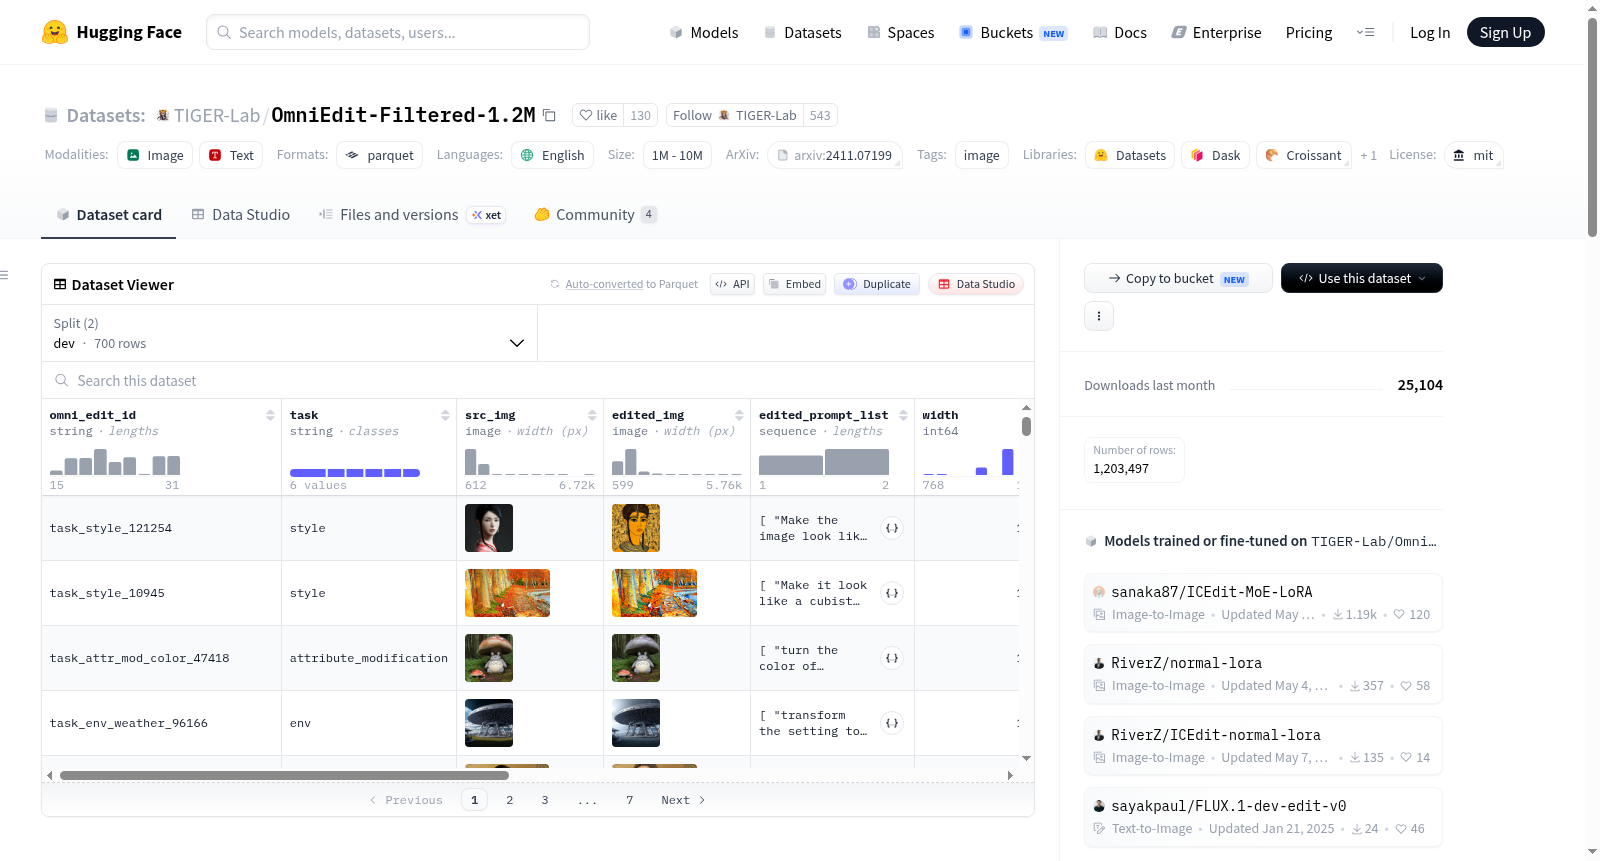Image resolution: width=1600 pixels, height=861 pixels.
Task: Click the TIGER-Lab namespace link in title
Action: [217, 115]
